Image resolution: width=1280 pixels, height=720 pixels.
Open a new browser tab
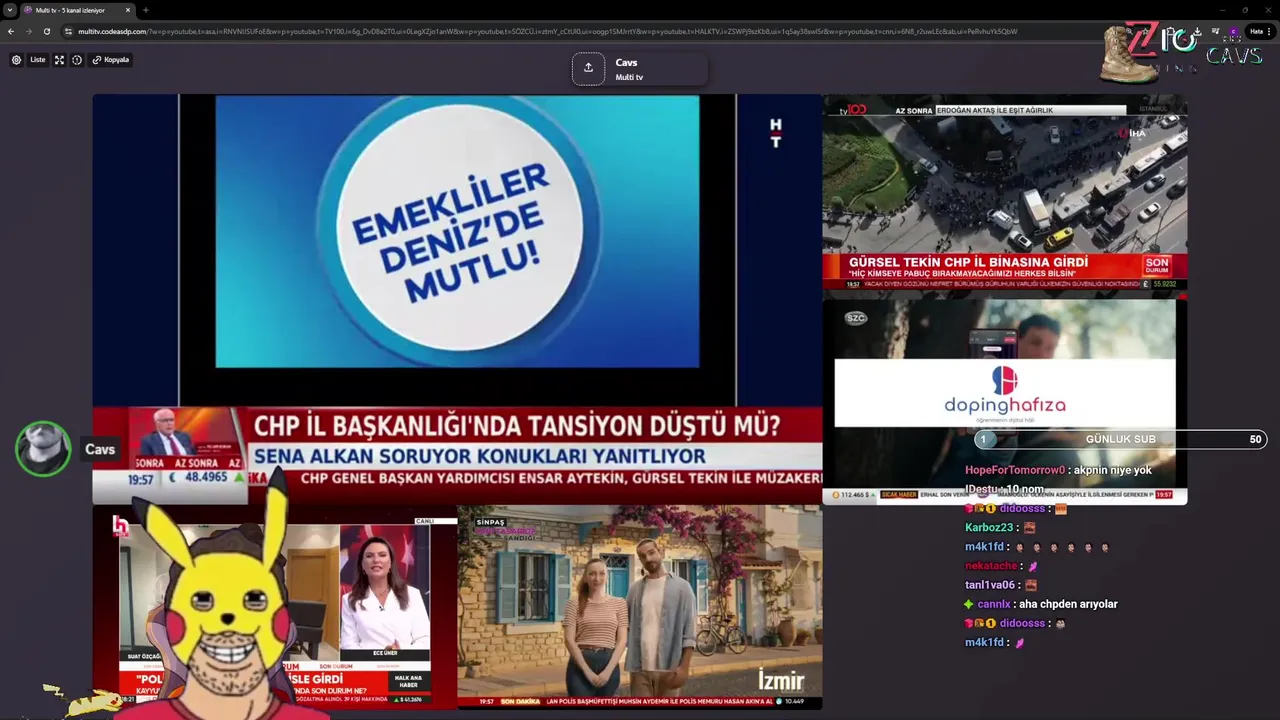click(x=146, y=10)
